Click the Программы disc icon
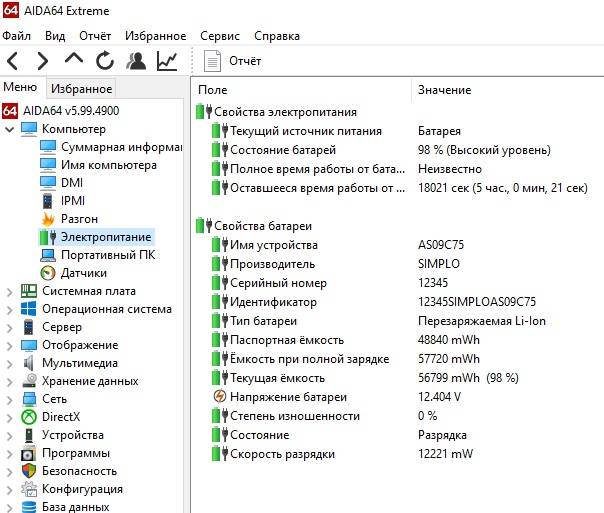The height and width of the screenshot is (513, 604). 29,453
